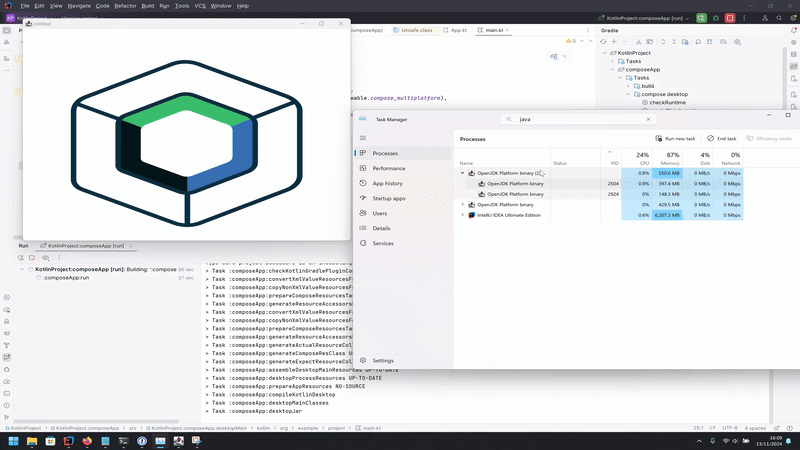Open the VCS menu
This screenshot has width=800, height=450.
(x=200, y=6)
